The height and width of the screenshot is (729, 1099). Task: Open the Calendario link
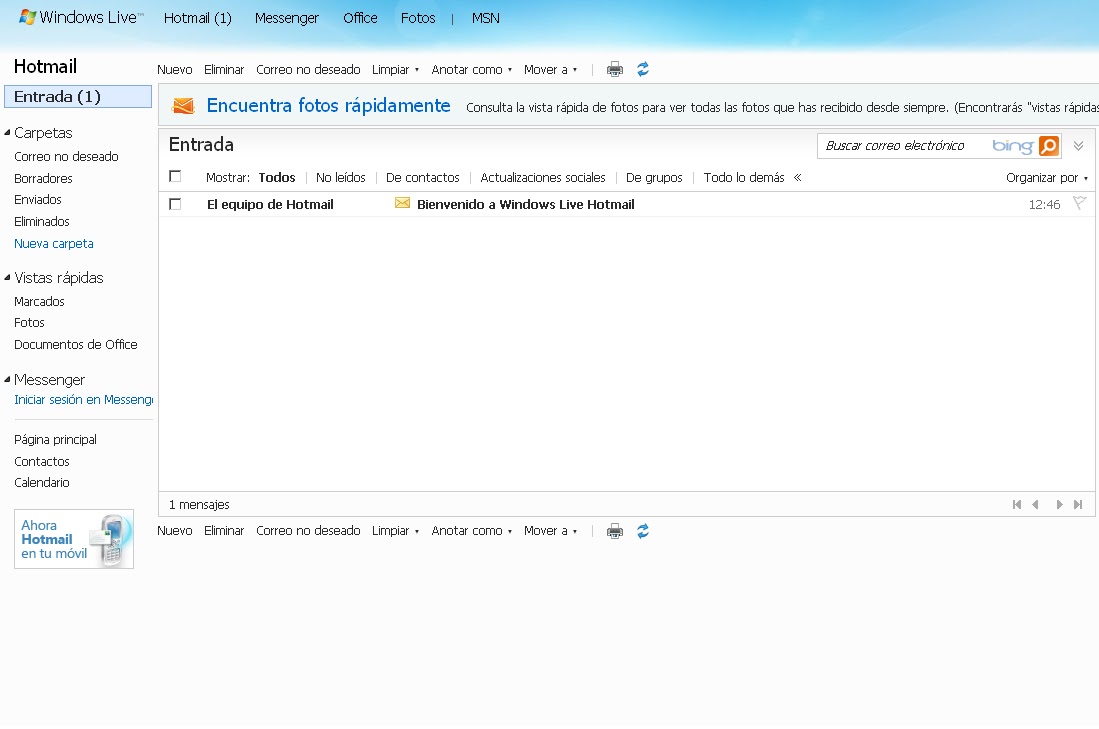click(41, 483)
